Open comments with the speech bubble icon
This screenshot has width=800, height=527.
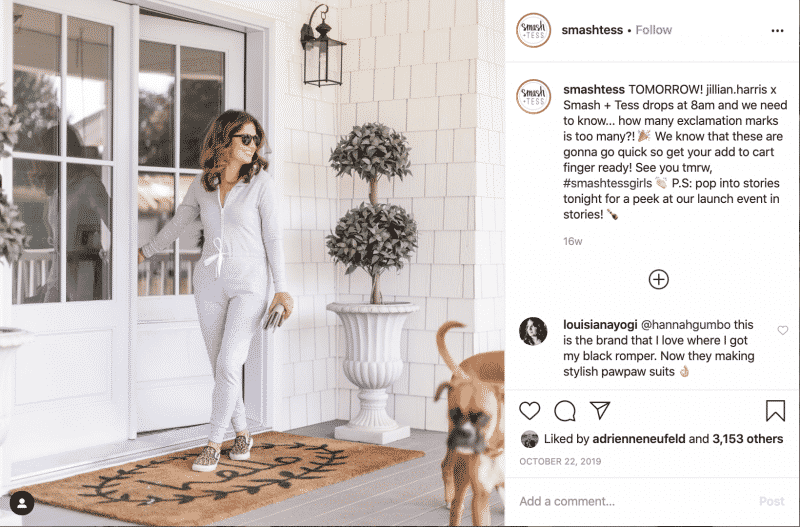pyautogui.click(x=565, y=411)
